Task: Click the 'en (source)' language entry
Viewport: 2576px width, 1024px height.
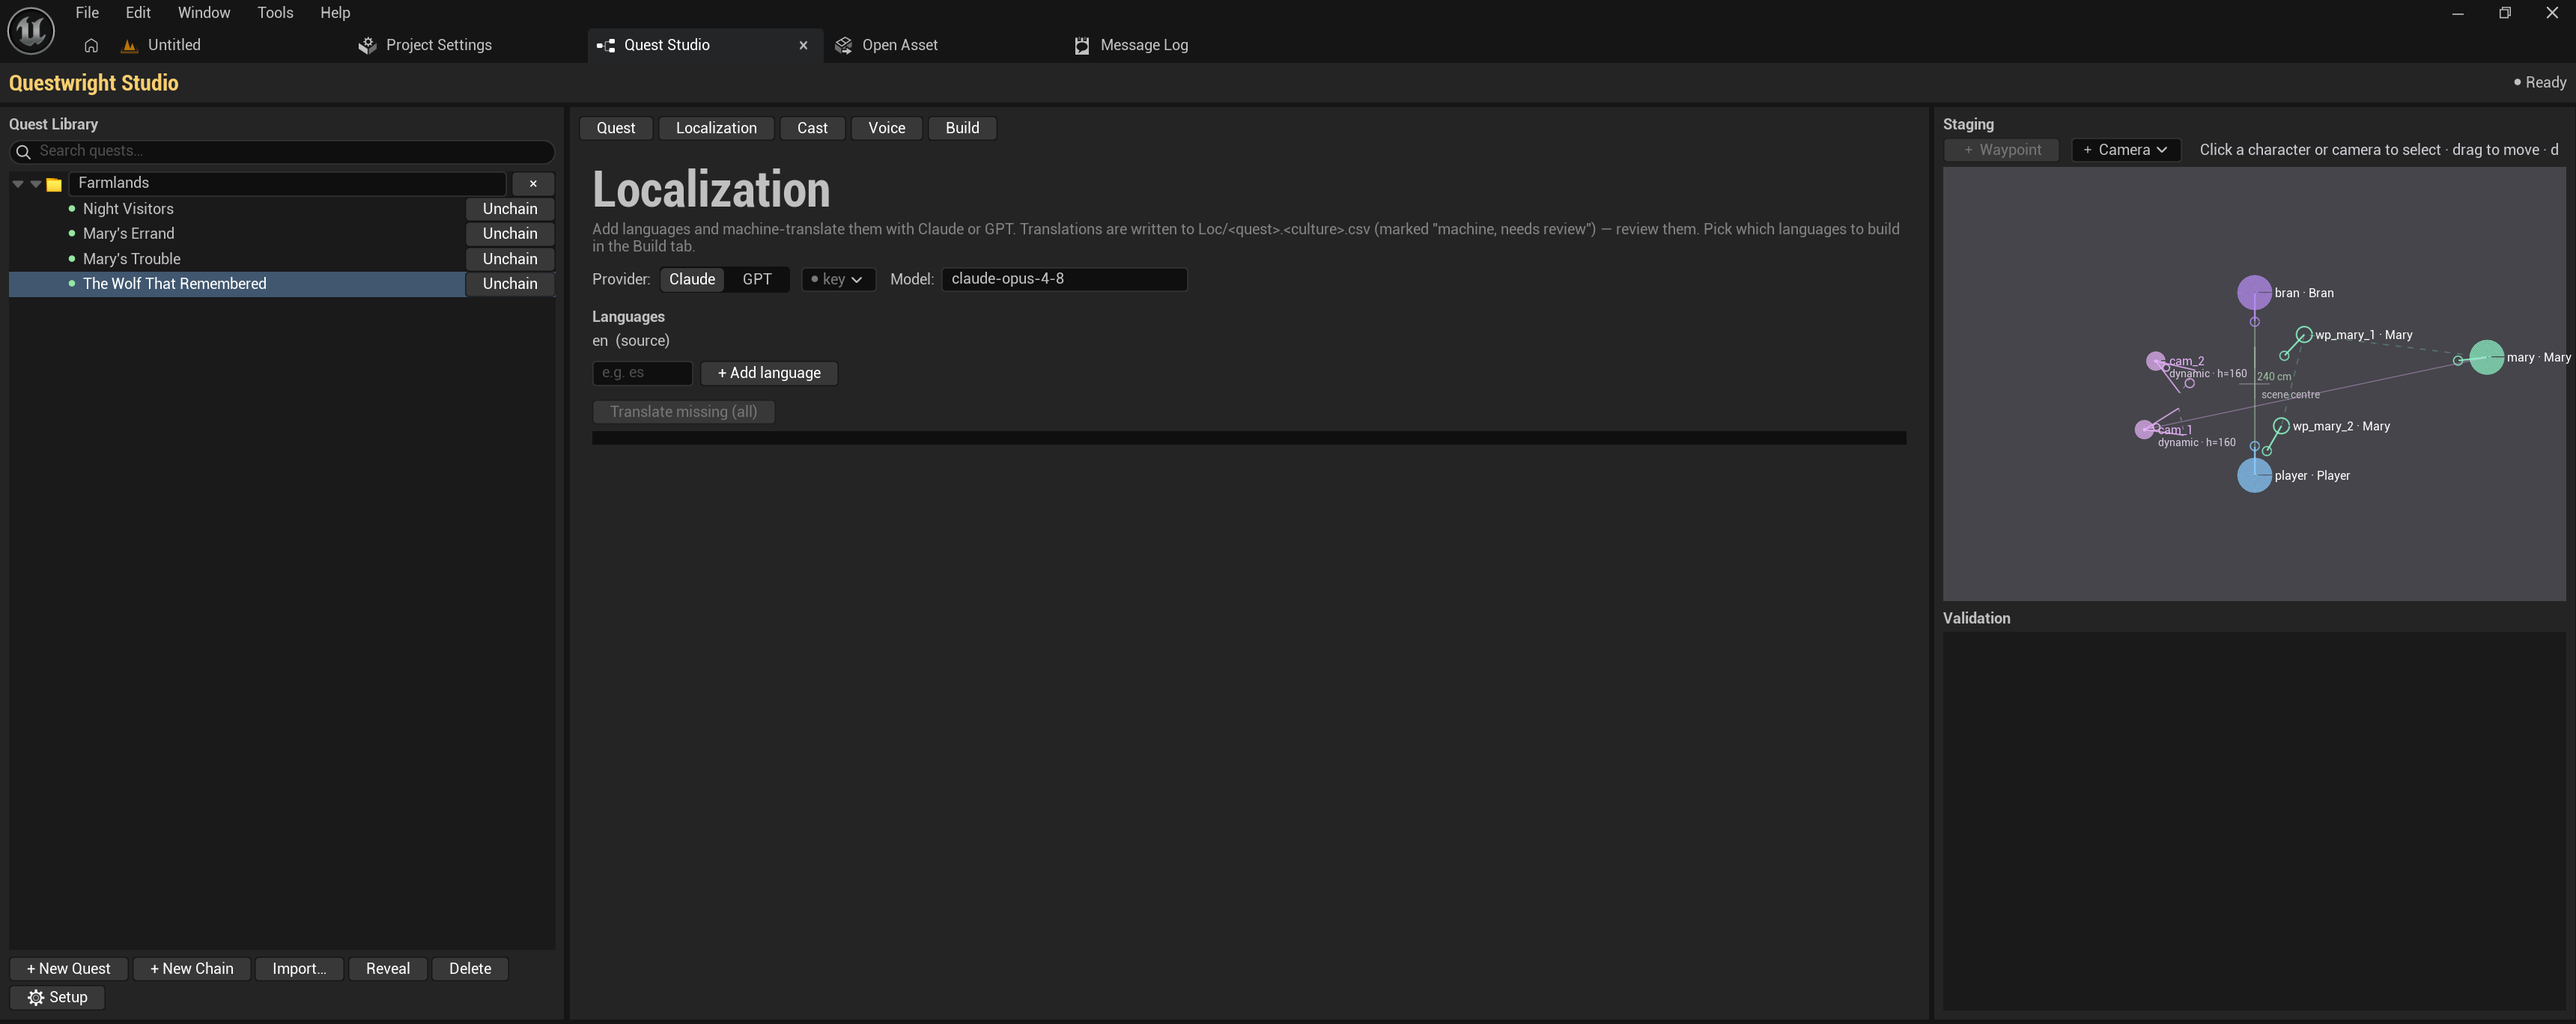Action: click(x=631, y=341)
